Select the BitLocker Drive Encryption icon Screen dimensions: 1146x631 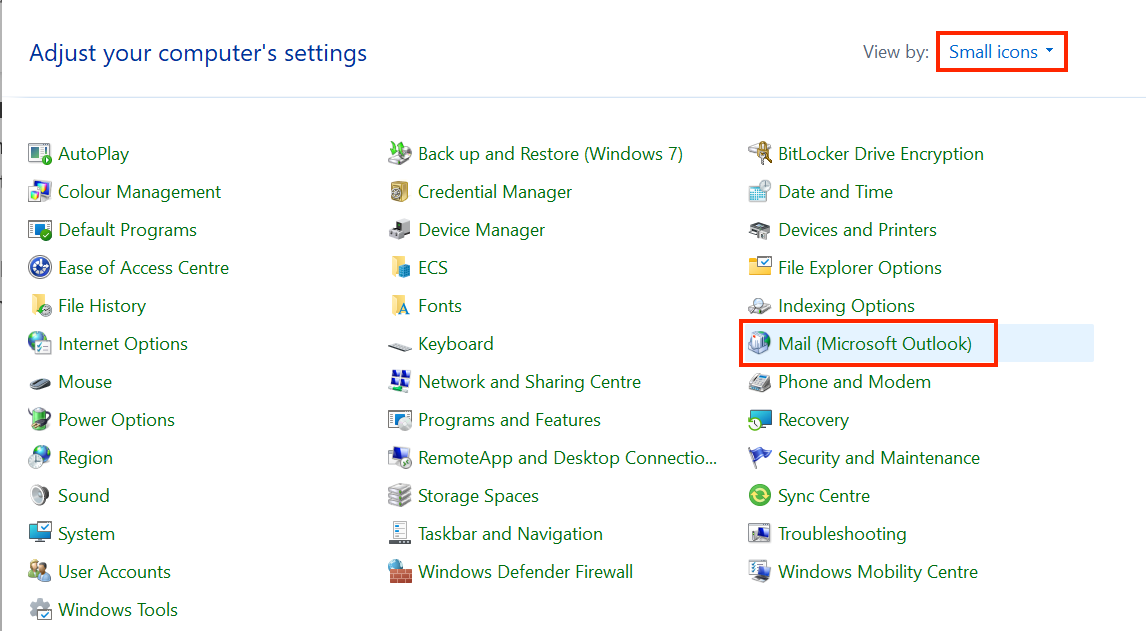tap(880, 153)
